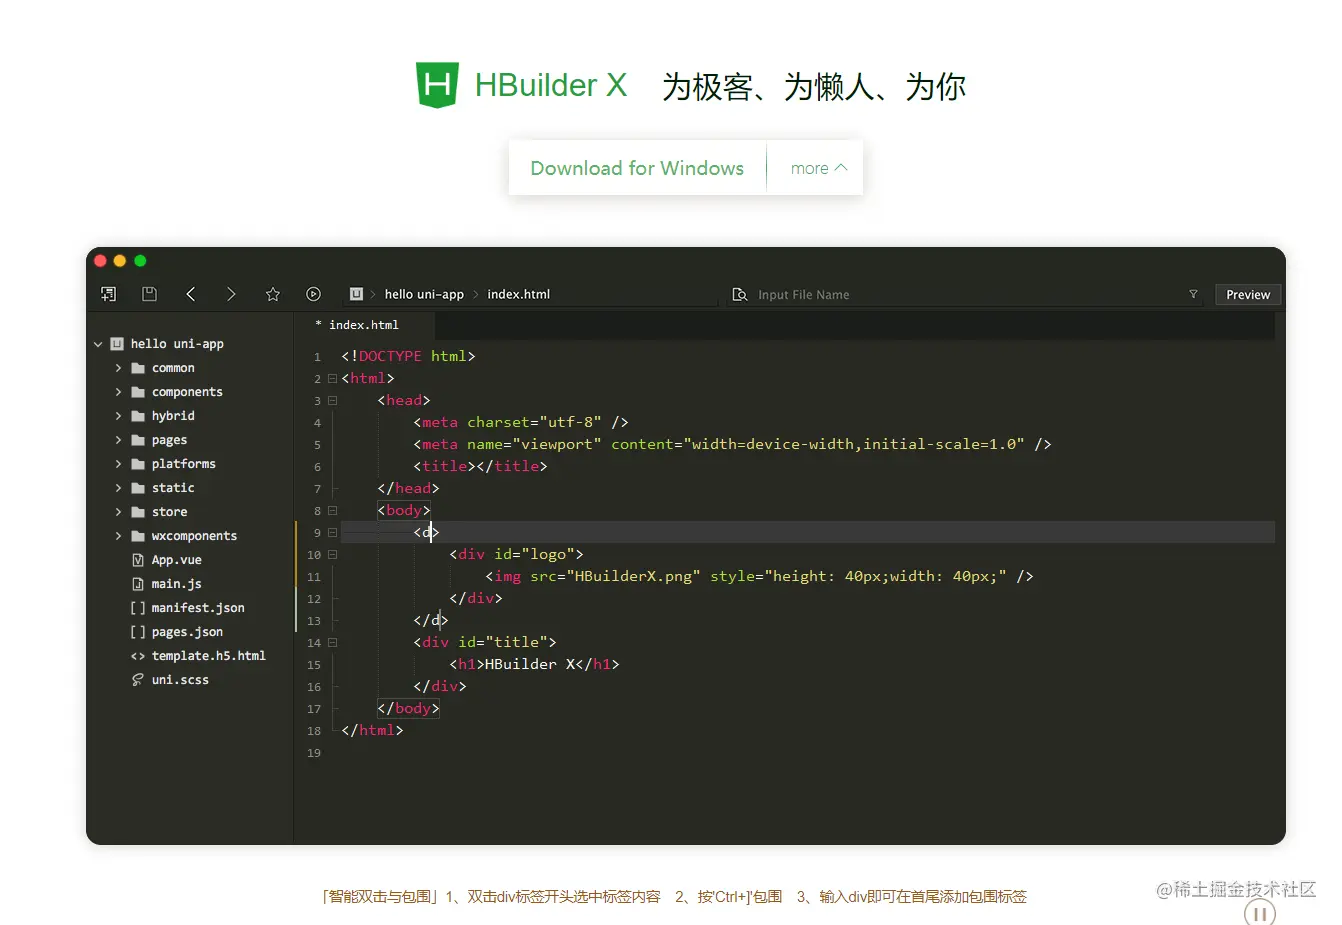Select index.html breadcrumb
Viewport: 1342px width, 925px height.
tap(518, 294)
